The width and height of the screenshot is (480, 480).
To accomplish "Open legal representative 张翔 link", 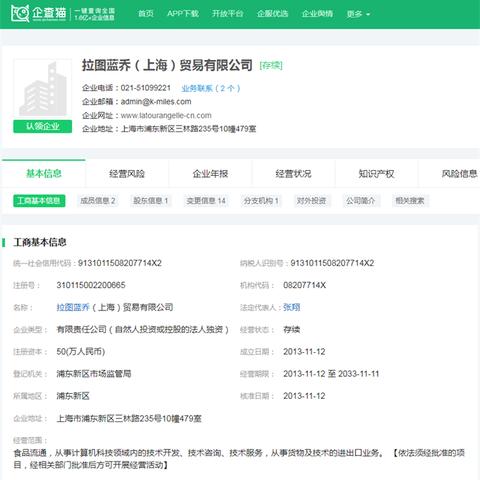I will [292, 307].
